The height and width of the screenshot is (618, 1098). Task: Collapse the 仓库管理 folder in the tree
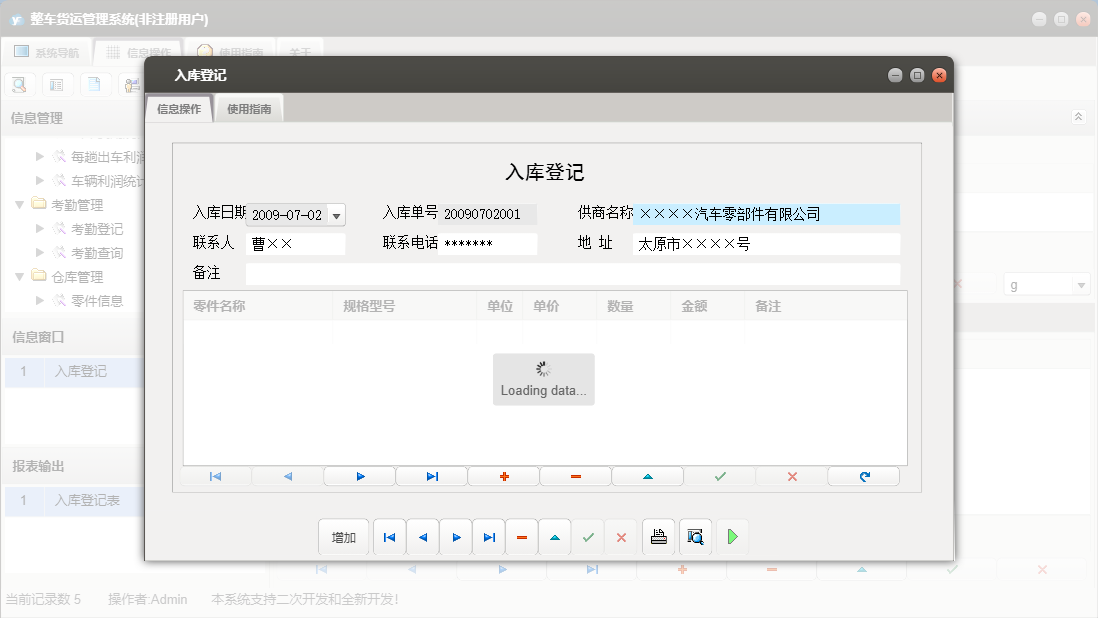click(x=22, y=277)
